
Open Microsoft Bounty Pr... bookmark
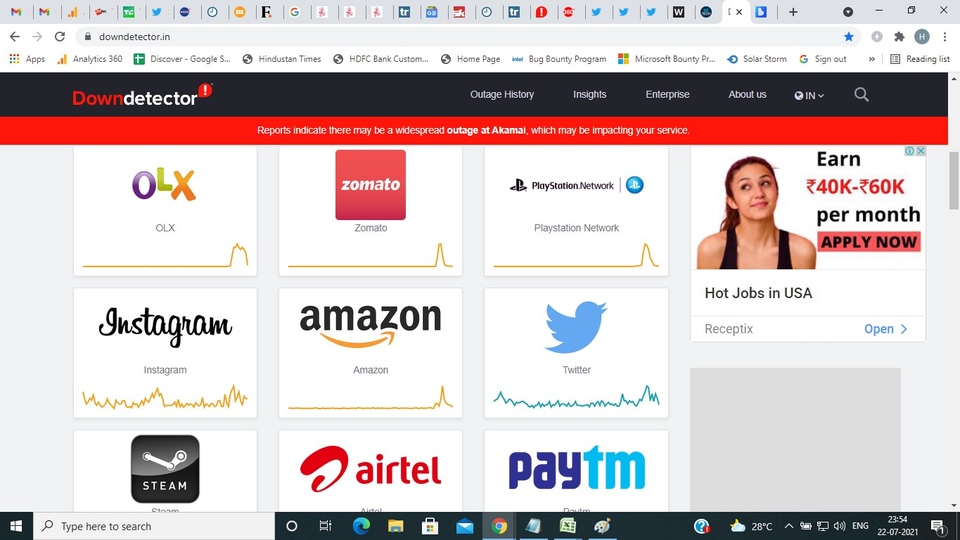666,59
